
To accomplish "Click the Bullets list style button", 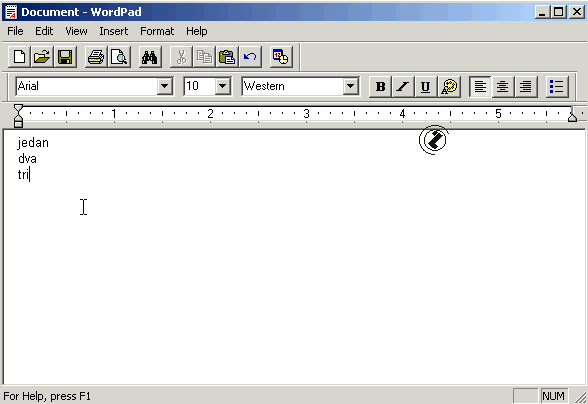I will pyautogui.click(x=557, y=87).
